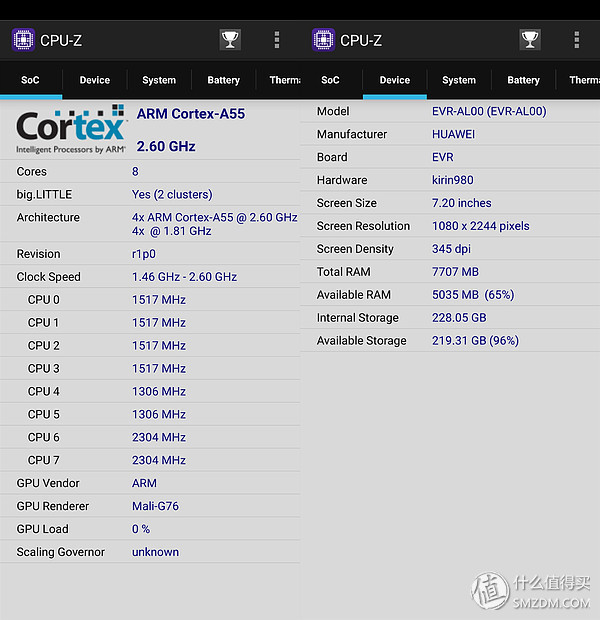Screen dimensions: 600x620
Task: Select 'ARM Cortex-A55' heading text
Action: coord(191,114)
